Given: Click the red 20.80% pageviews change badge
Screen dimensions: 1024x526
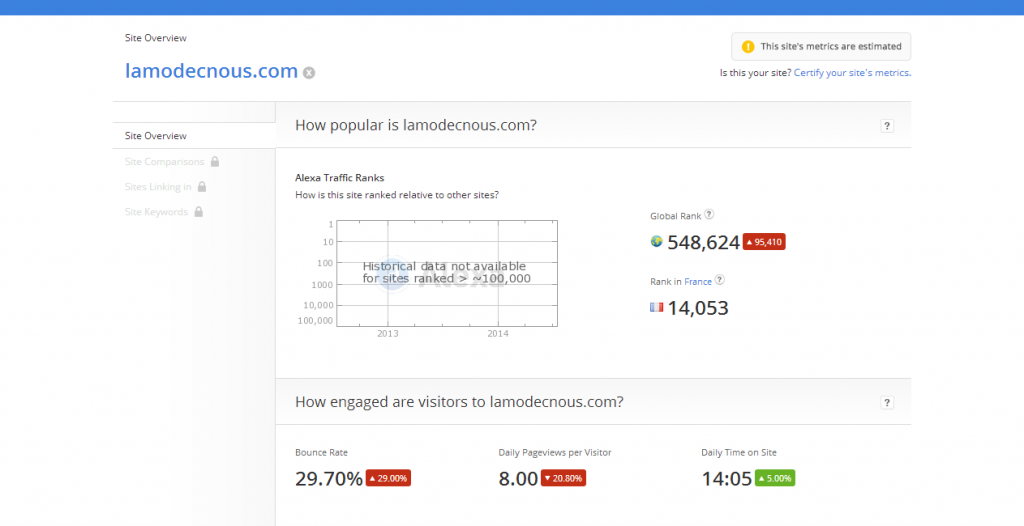Looking at the screenshot, I should (563, 478).
